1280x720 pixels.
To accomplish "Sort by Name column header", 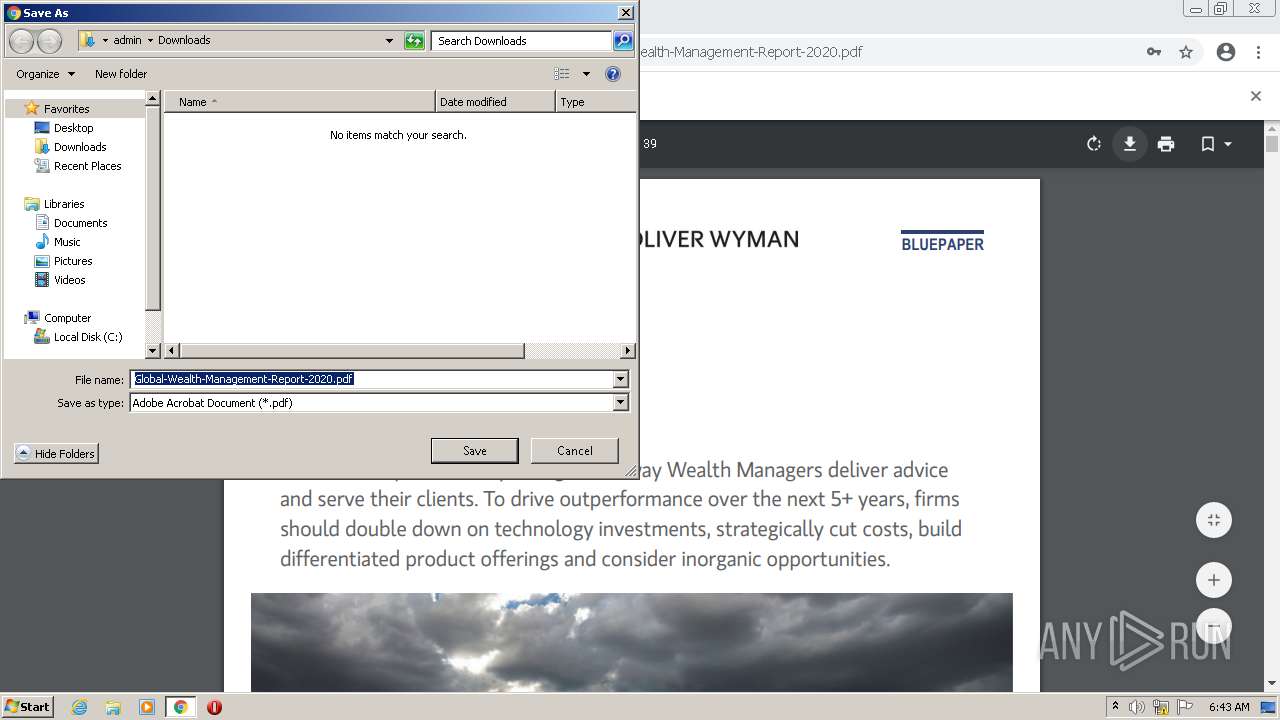I will point(300,102).
